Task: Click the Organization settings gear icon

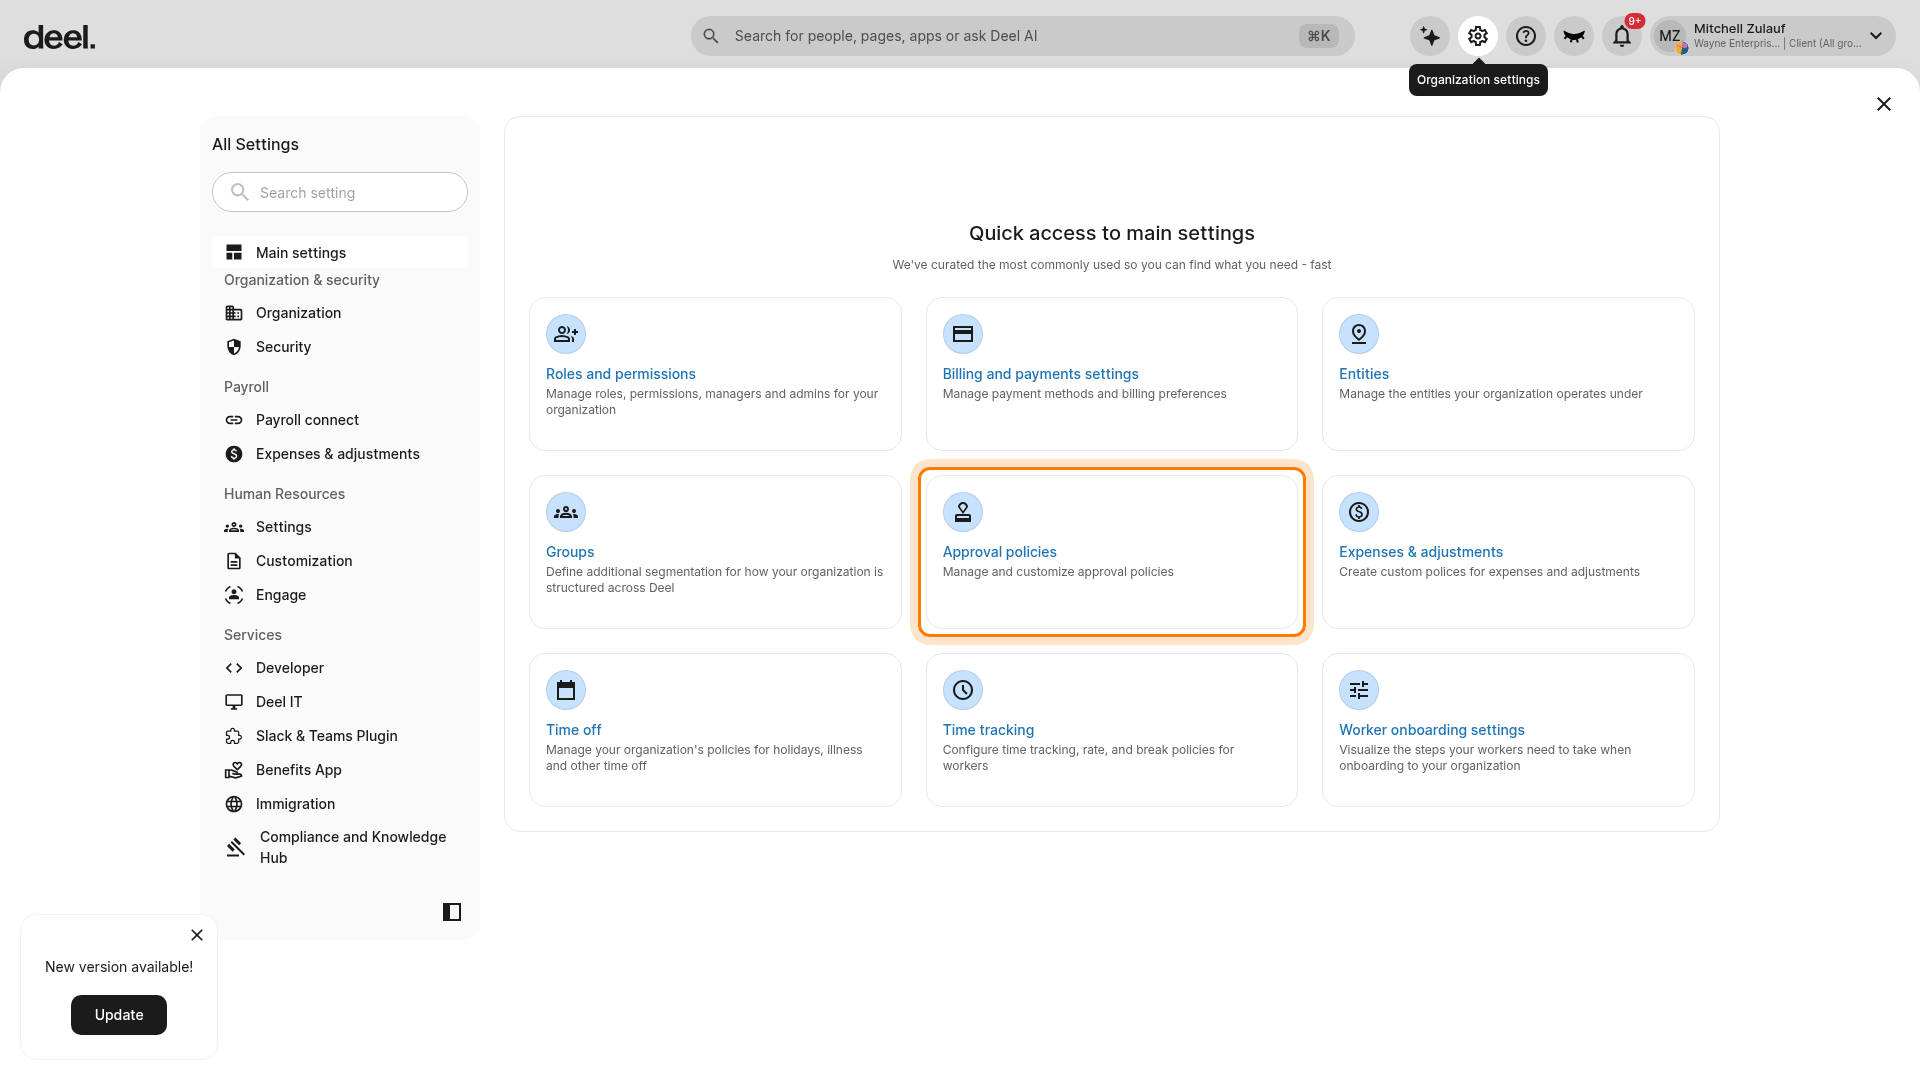Action: (1478, 37)
